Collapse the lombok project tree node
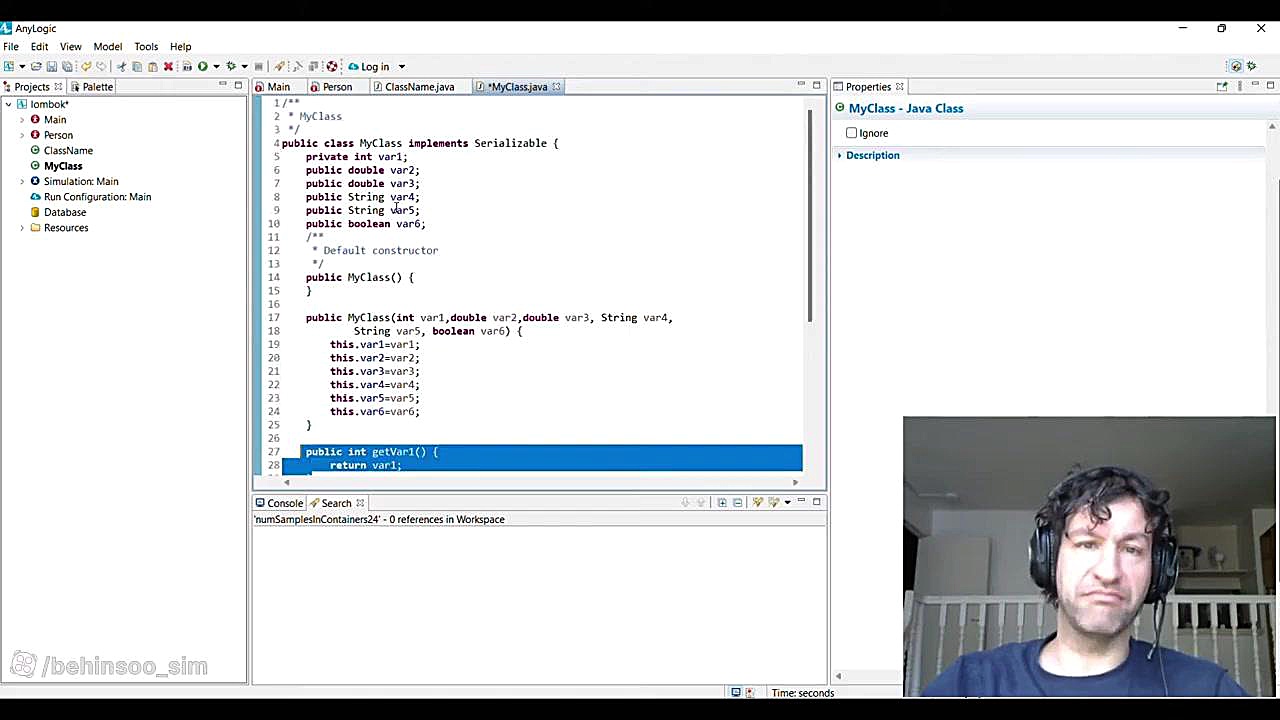 (x=8, y=104)
